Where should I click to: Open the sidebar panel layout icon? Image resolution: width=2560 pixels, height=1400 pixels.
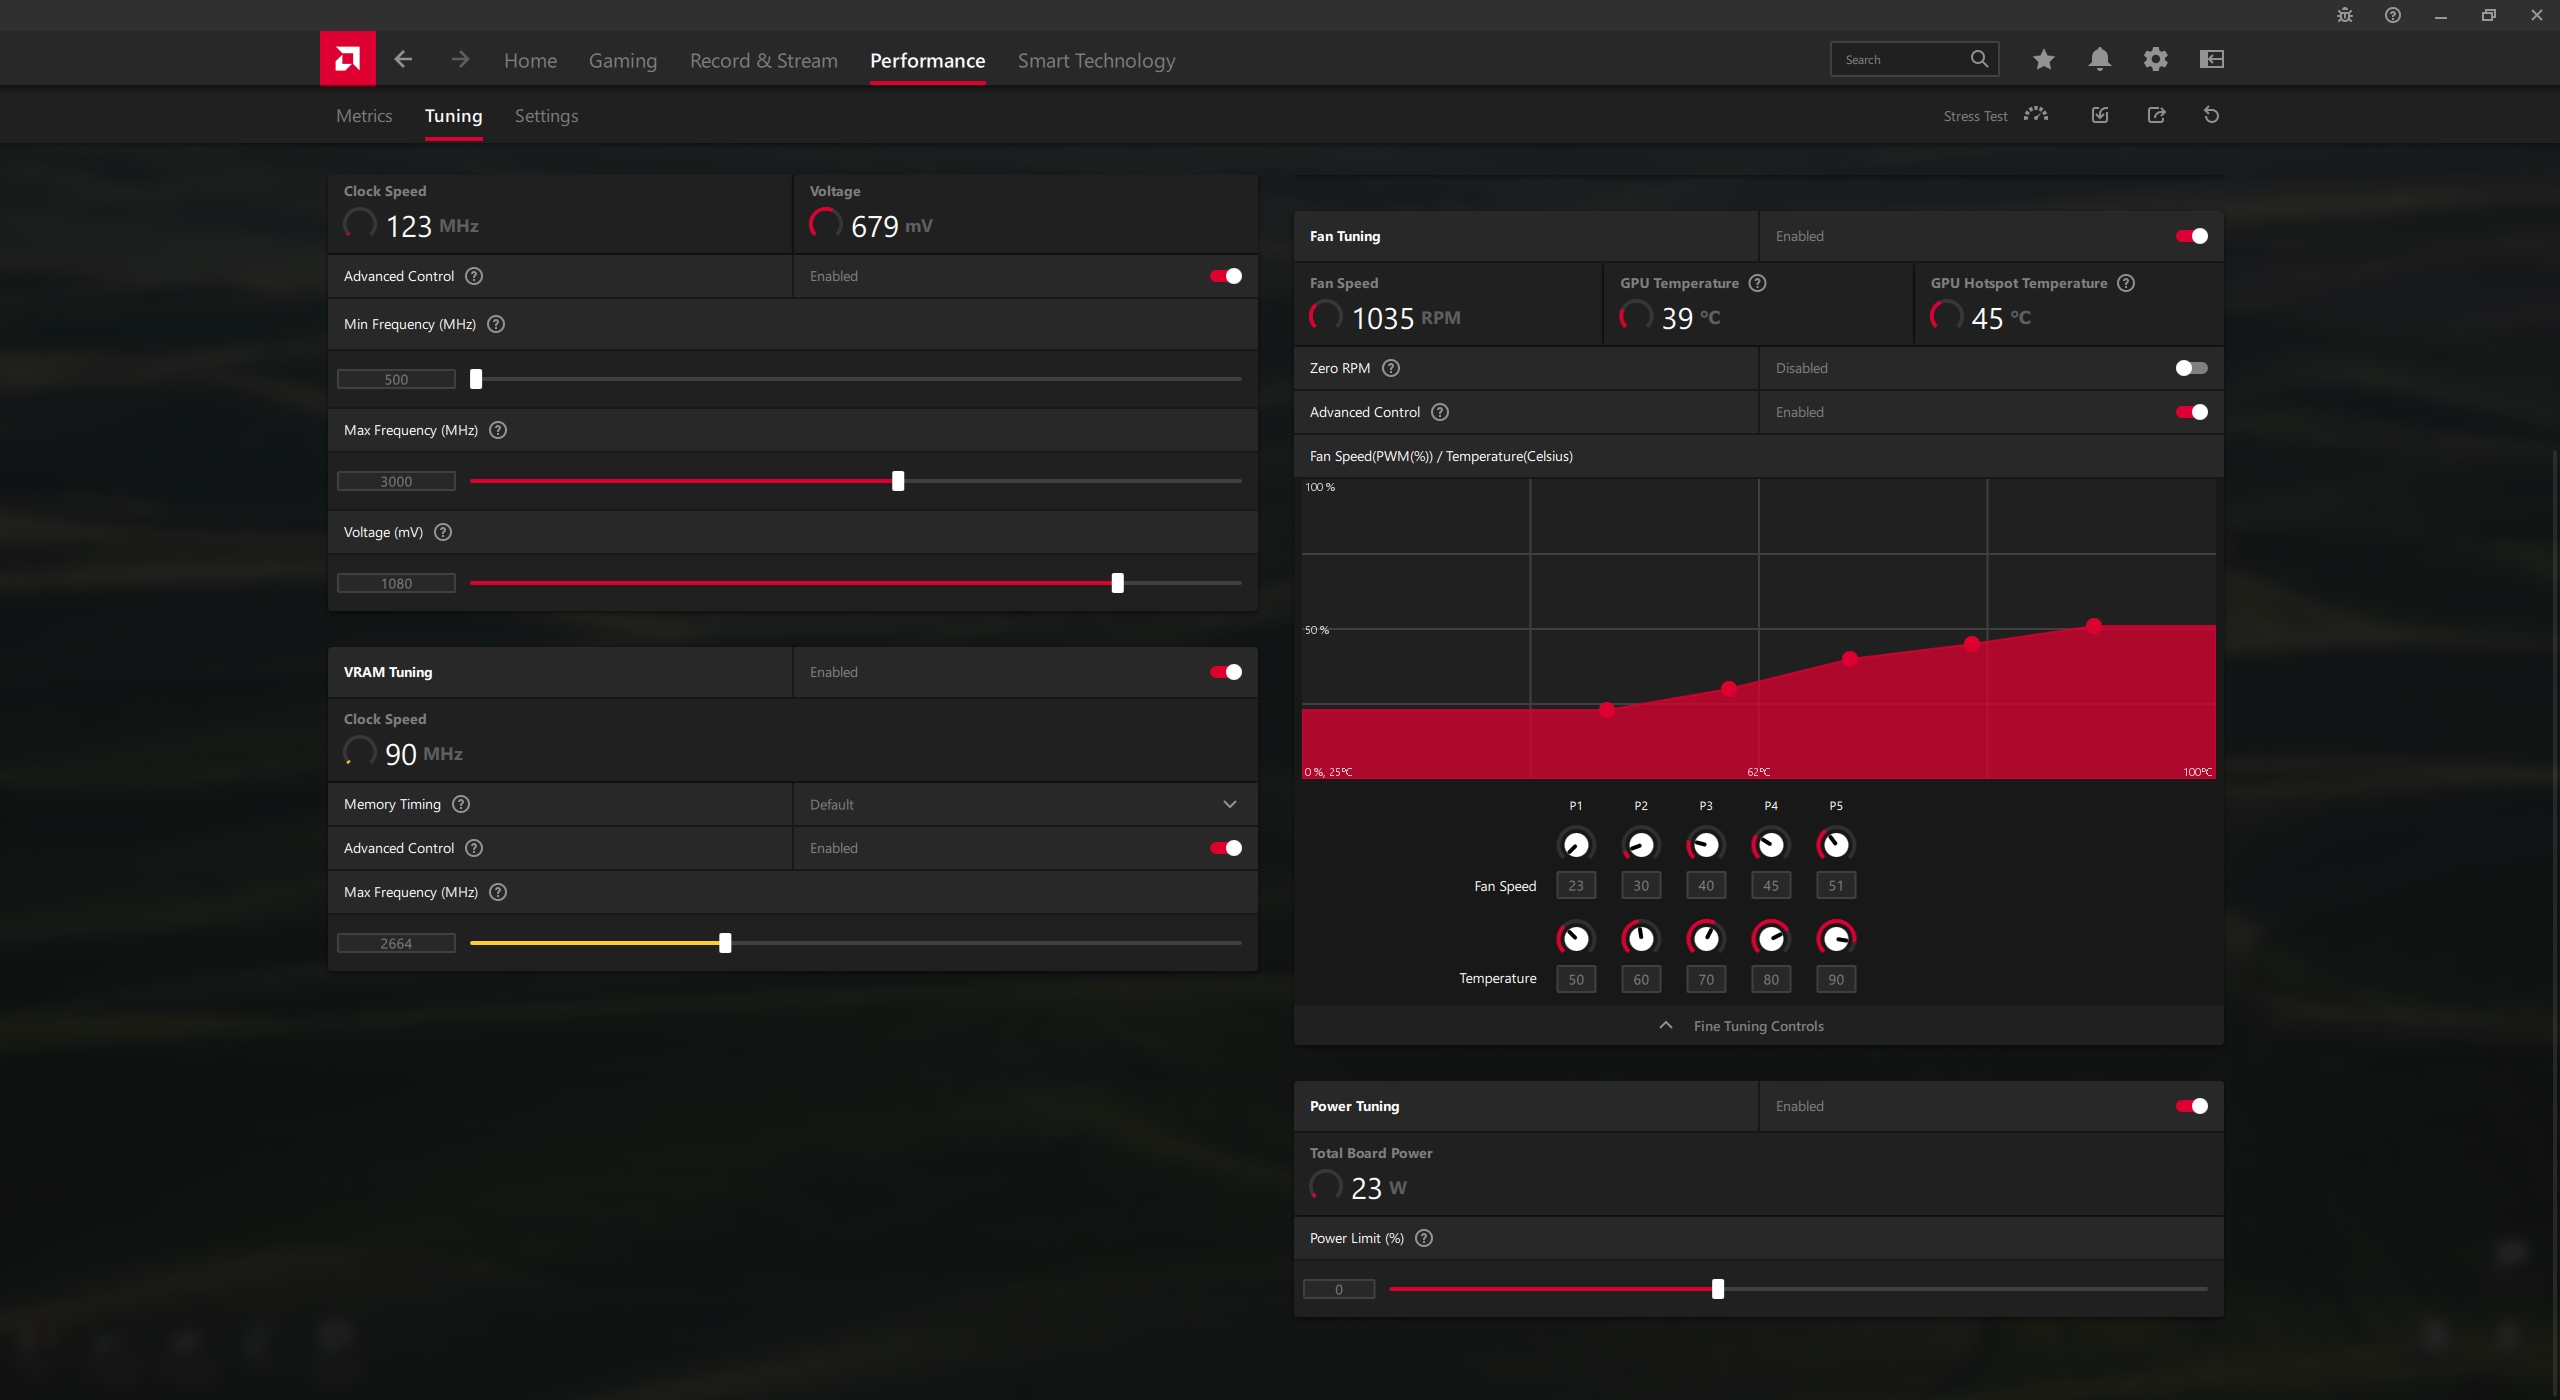pos(2211,59)
